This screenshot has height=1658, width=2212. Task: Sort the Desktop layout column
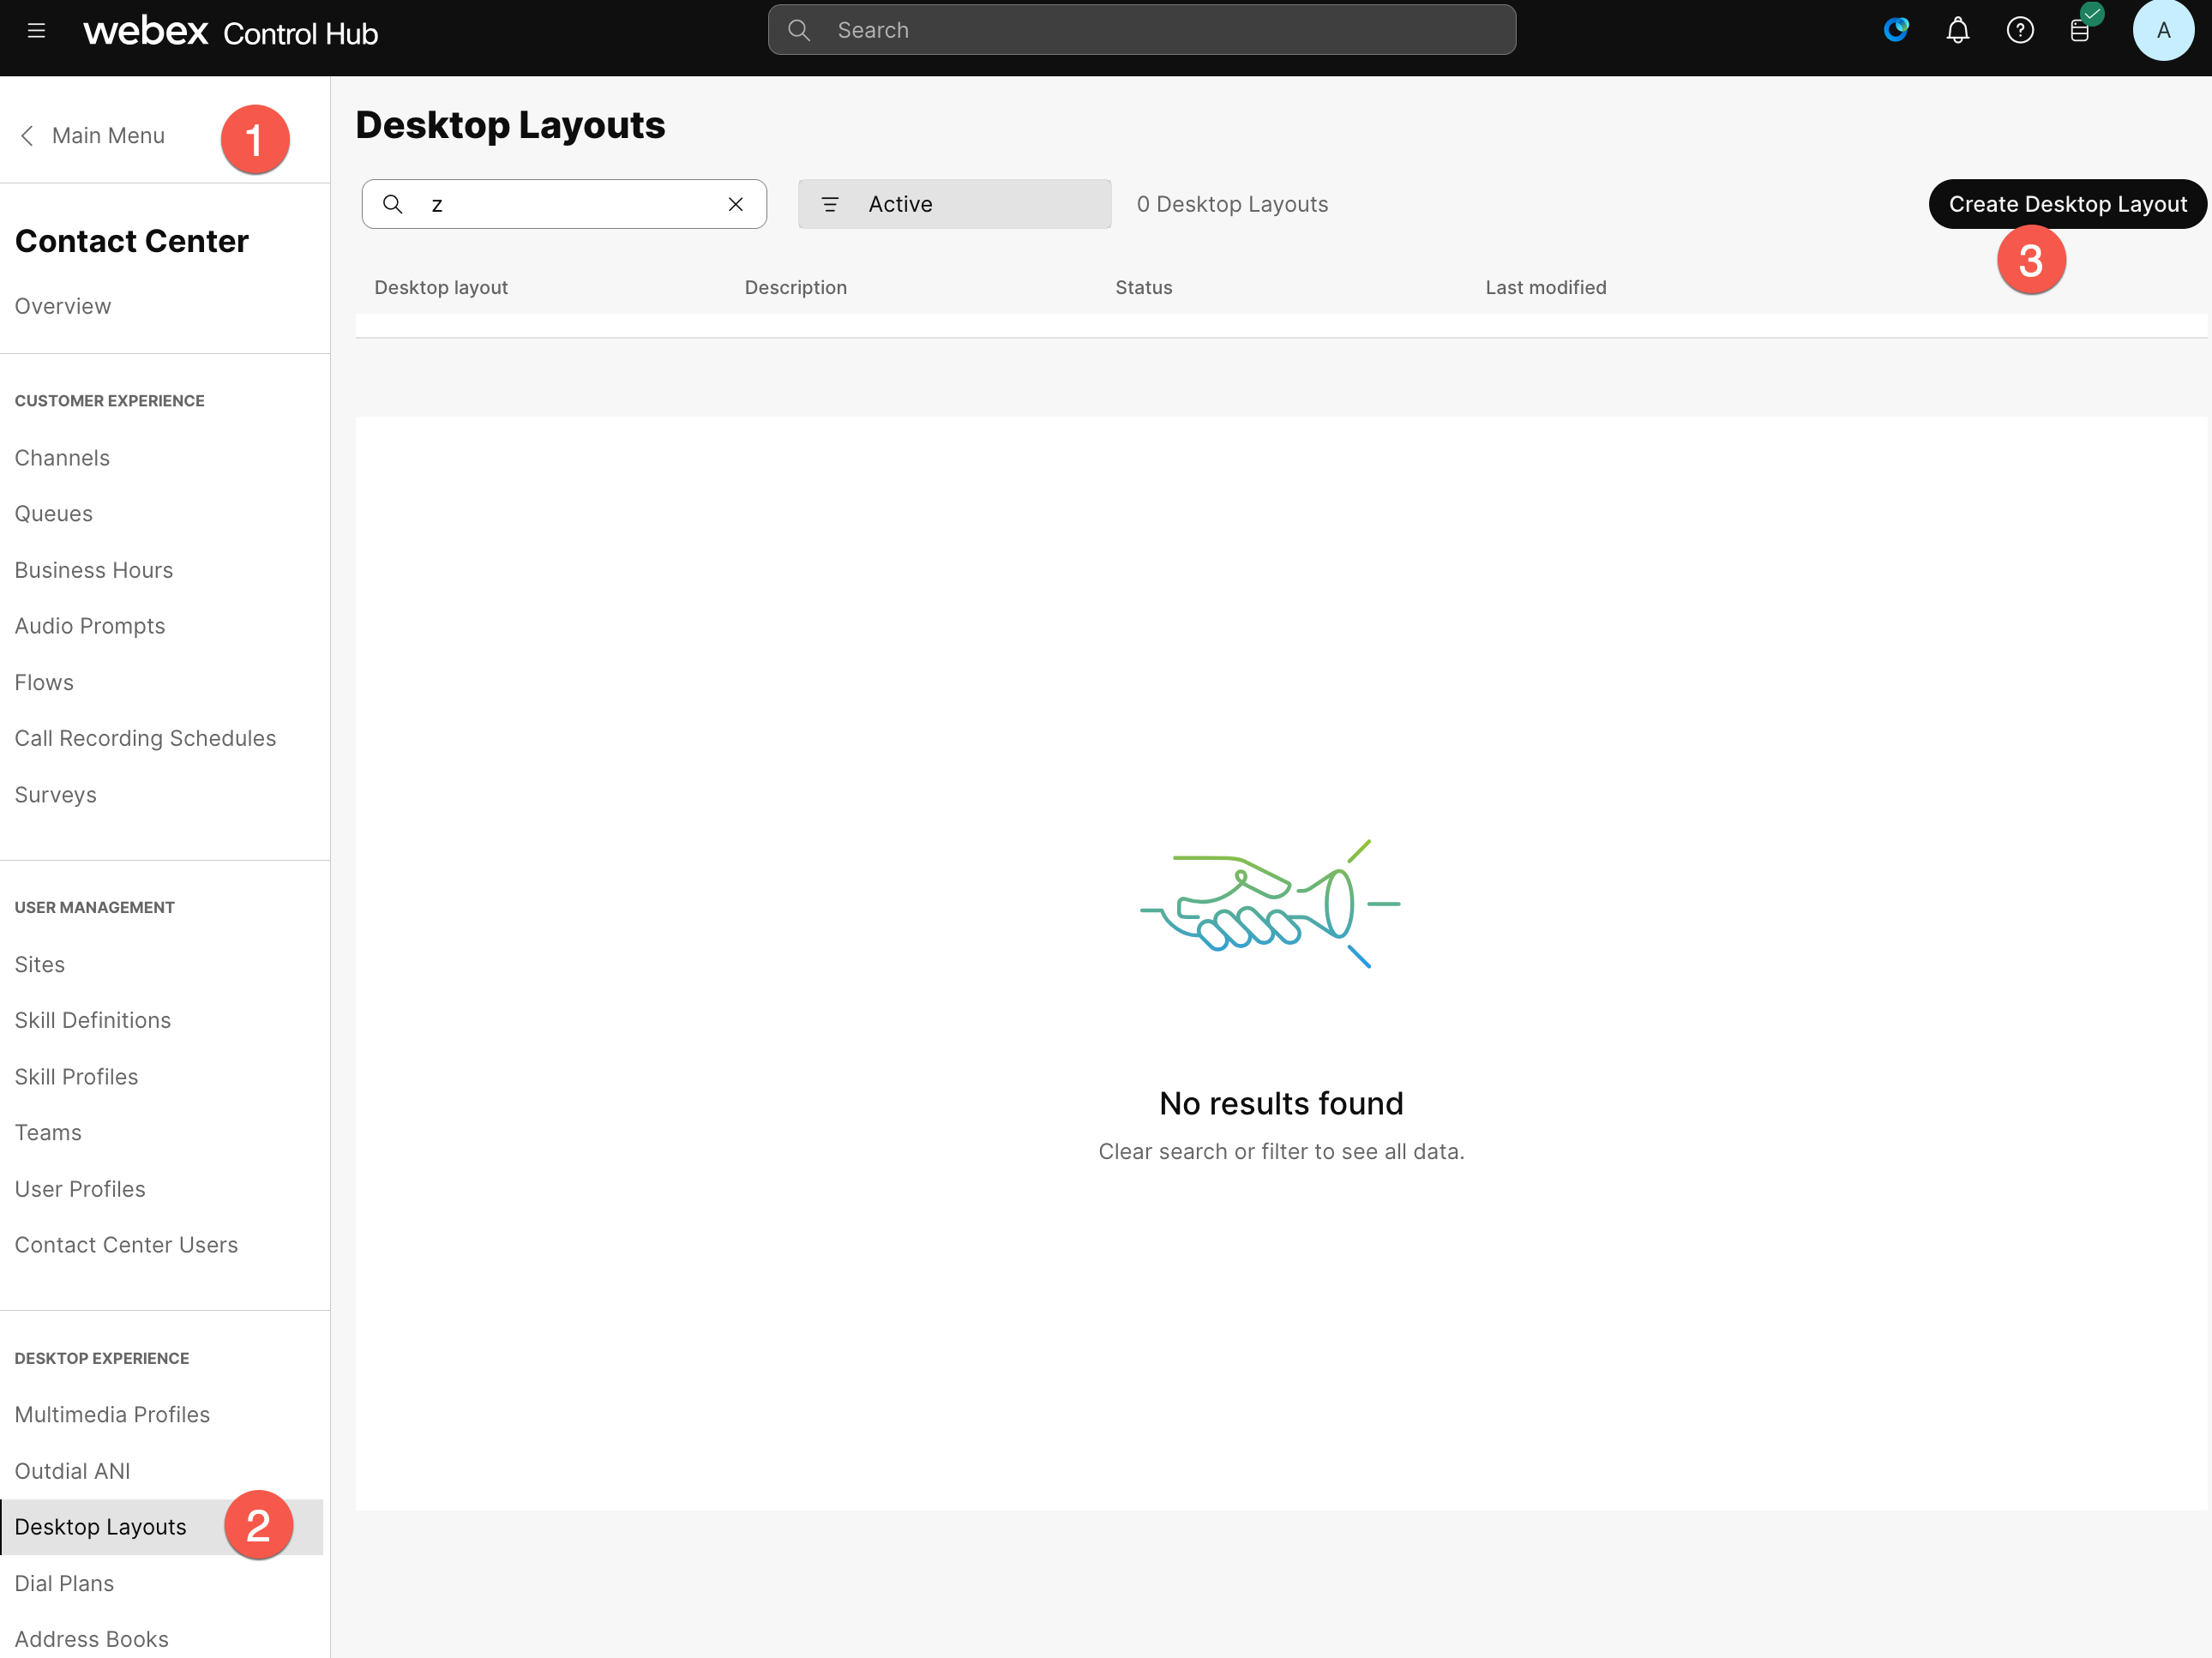point(441,287)
